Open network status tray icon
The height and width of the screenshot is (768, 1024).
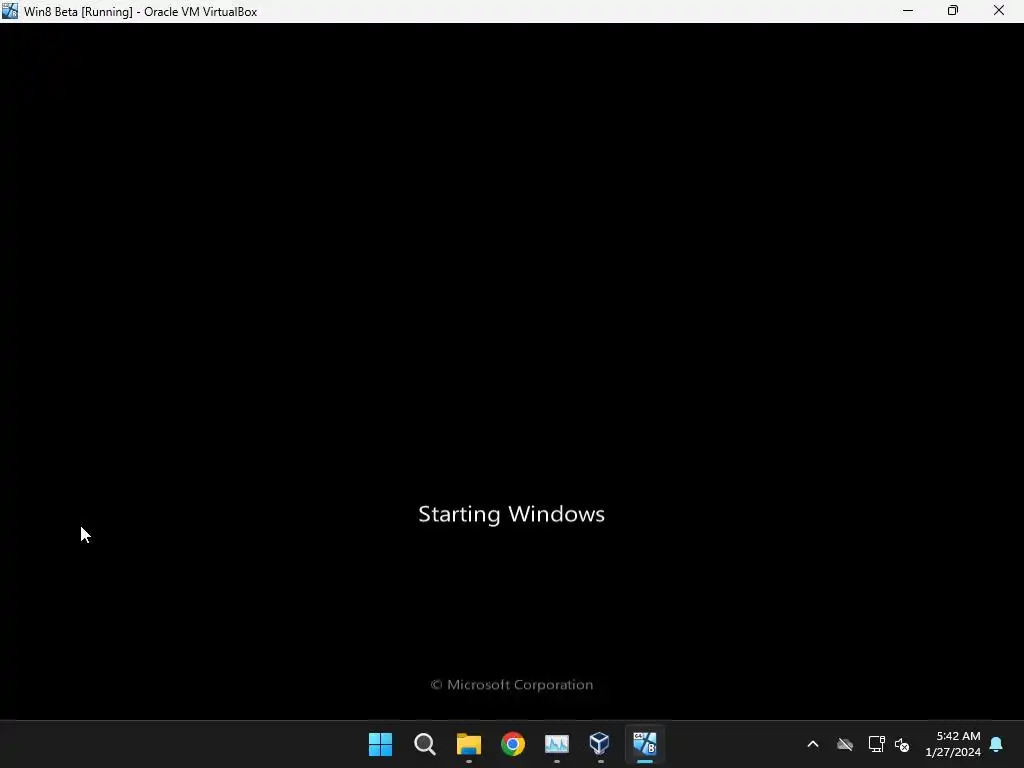coord(876,744)
